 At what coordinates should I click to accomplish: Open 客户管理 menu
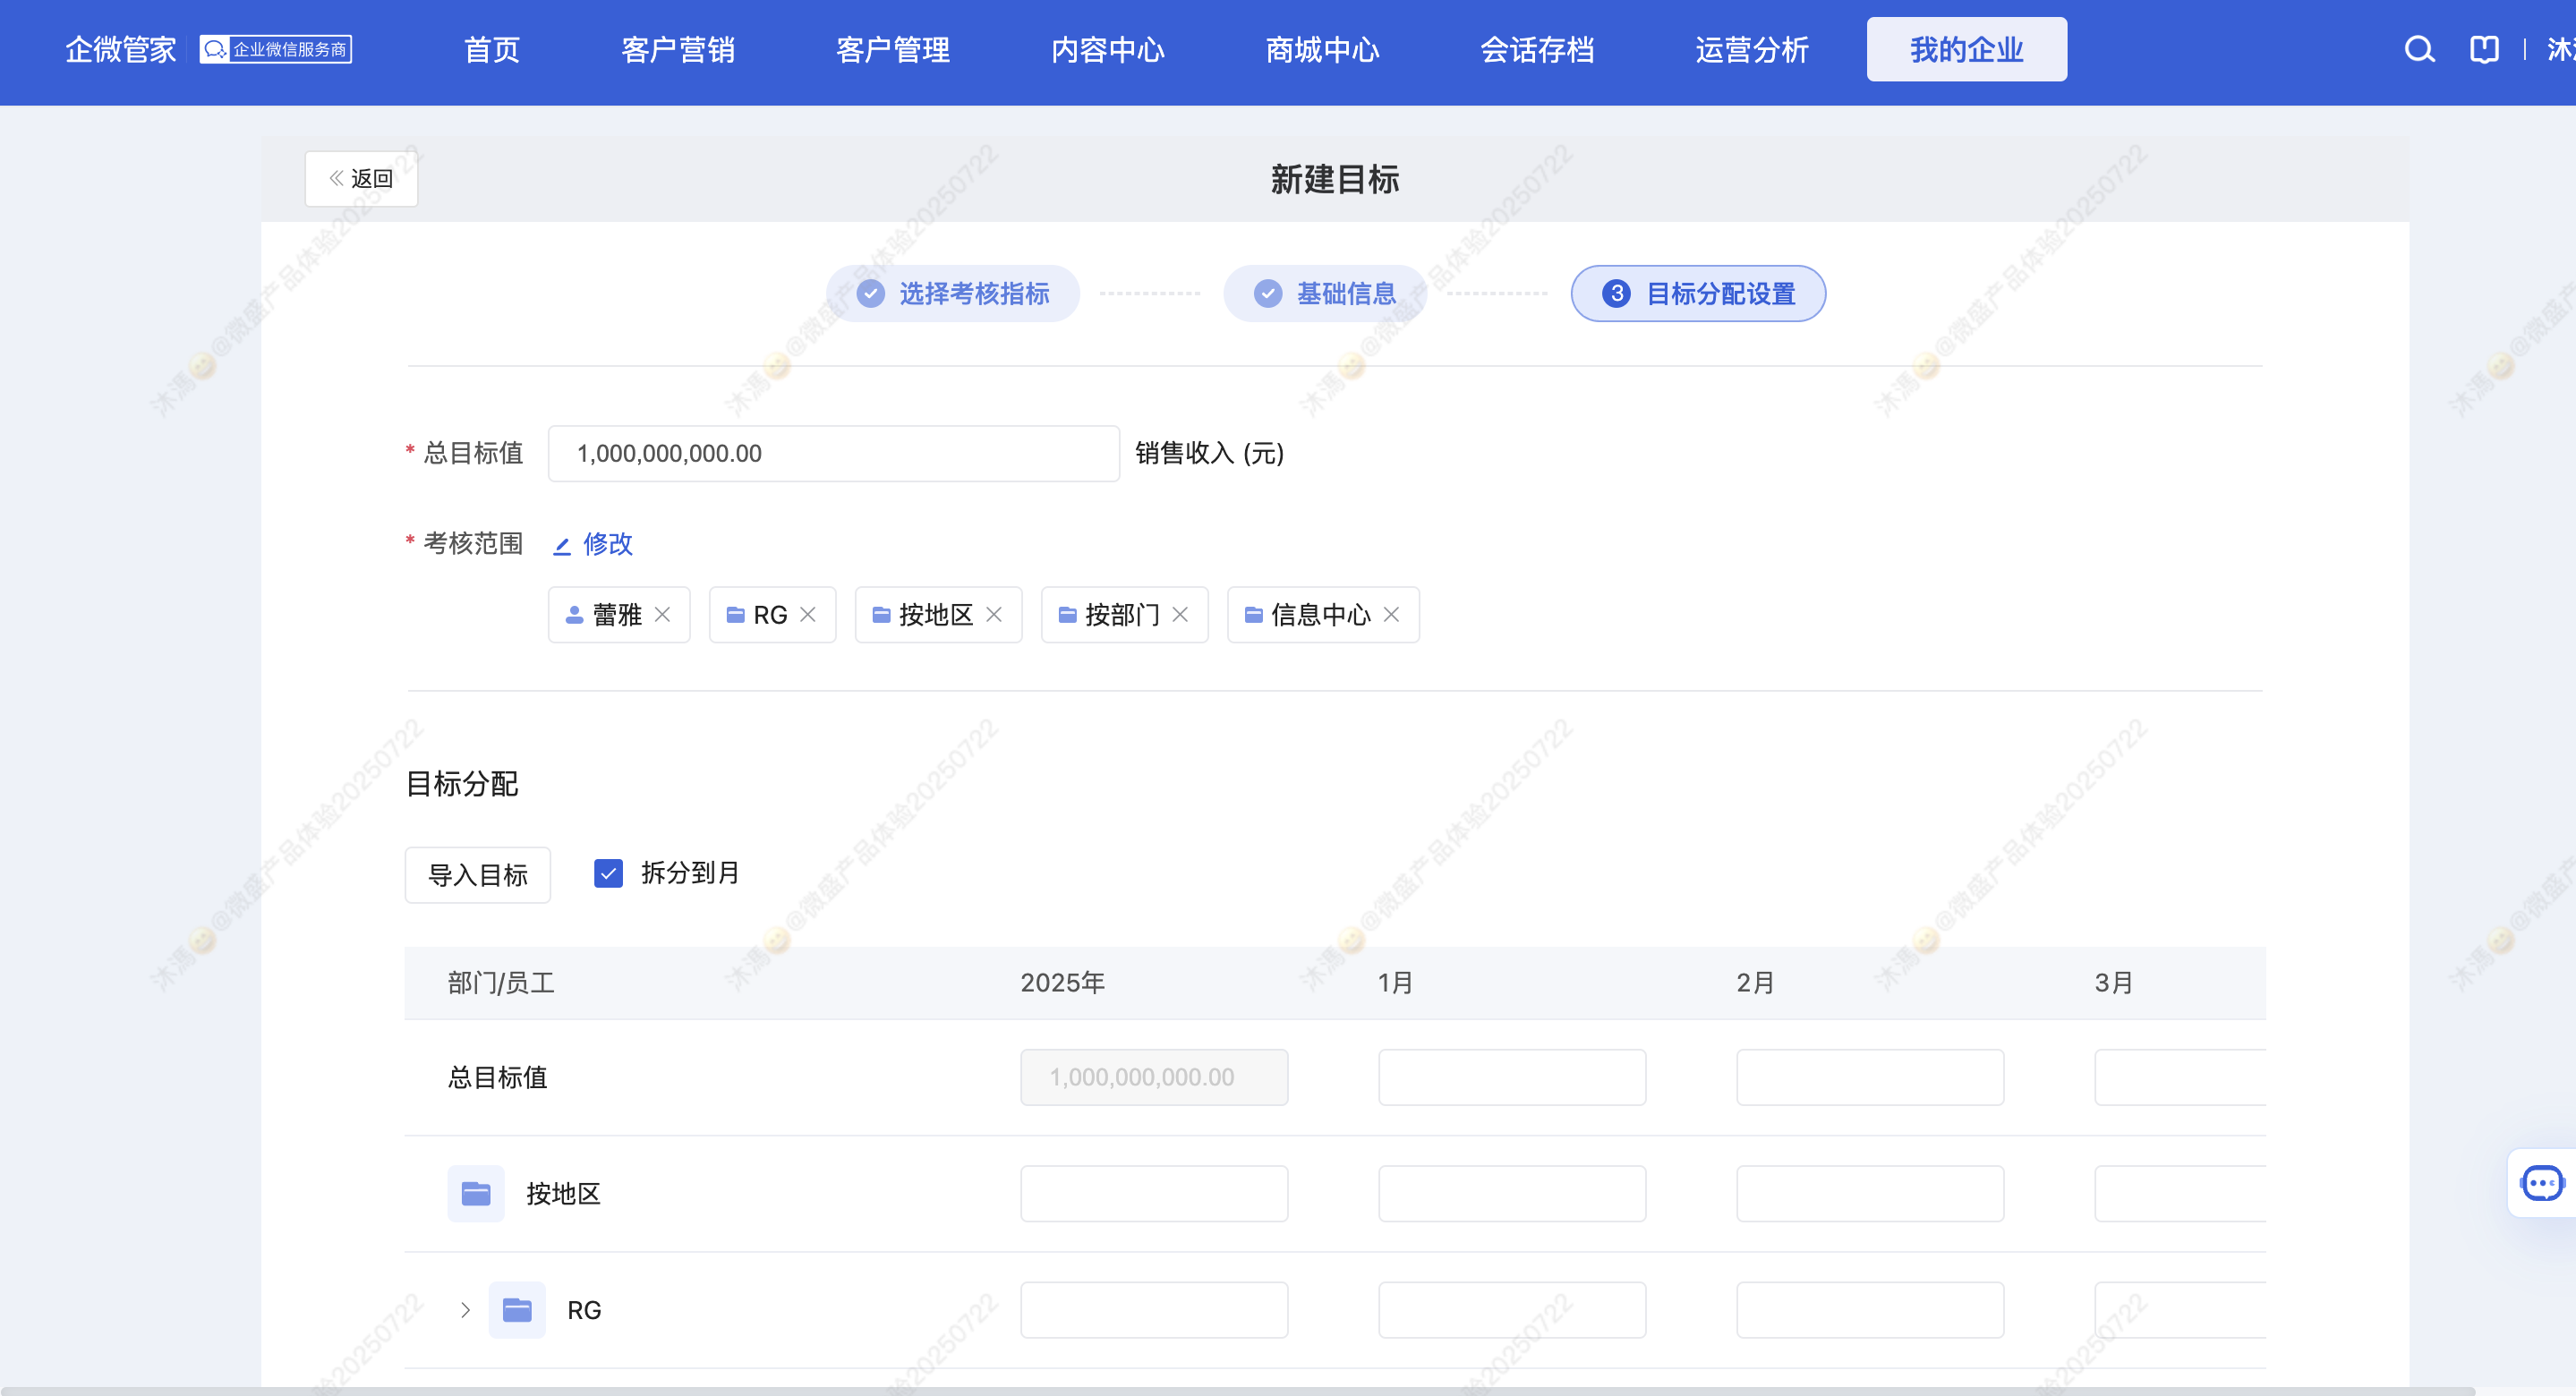[893, 50]
